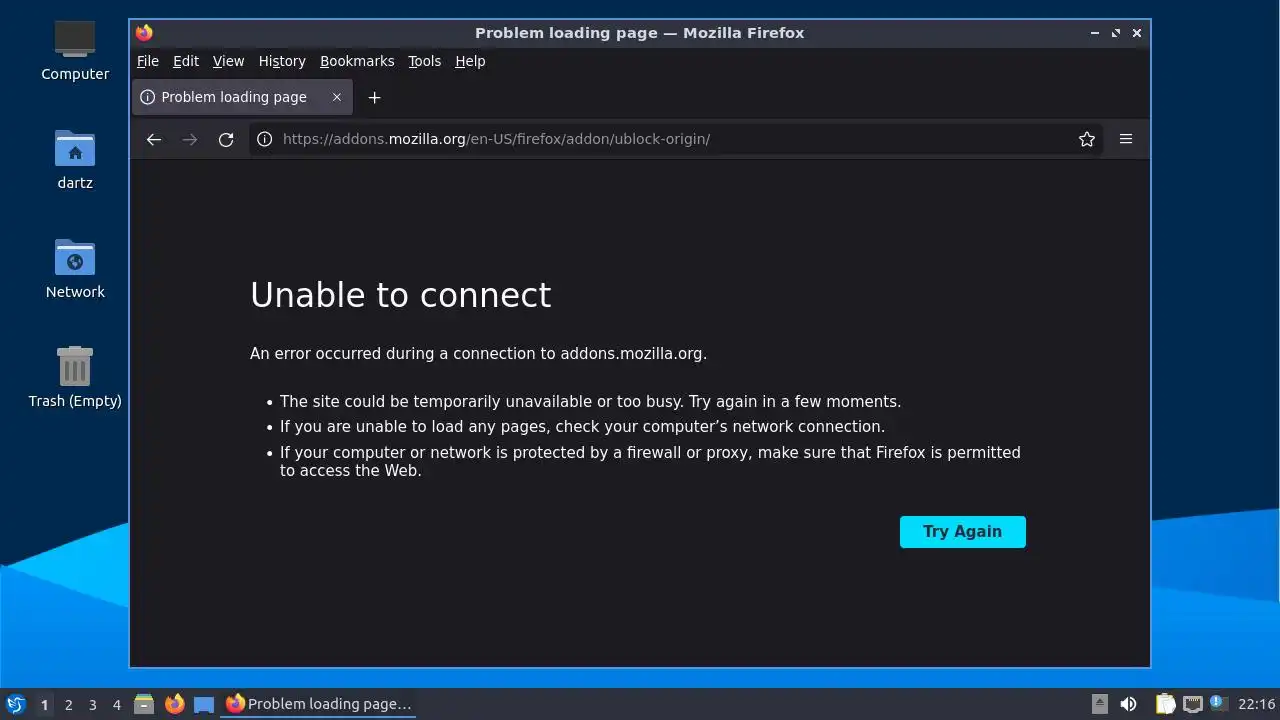Select the Trash (Empty) desktop icon
This screenshot has height=720, width=1280.
pyautogui.click(x=75, y=377)
